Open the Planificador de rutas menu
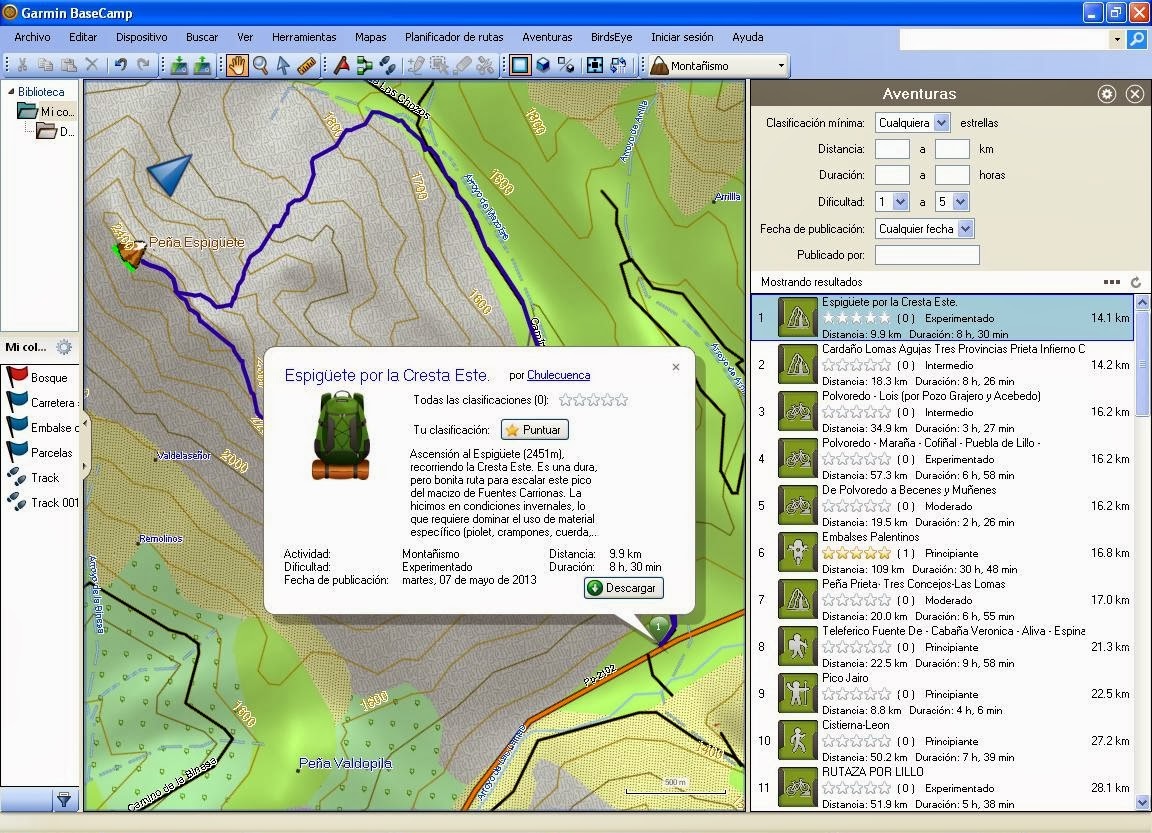Image resolution: width=1152 pixels, height=833 pixels. [454, 37]
